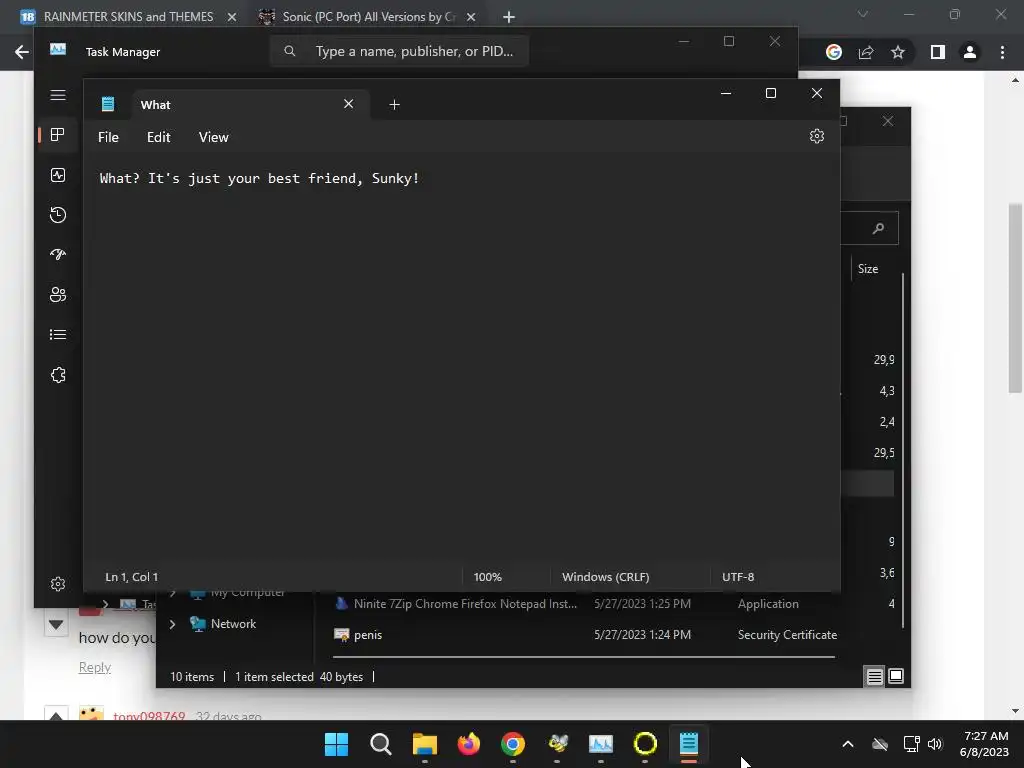This screenshot has height=768, width=1024.
Task: Close the 'What' Notepad tab
Action: pyautogui.click(x=349, y=104)
